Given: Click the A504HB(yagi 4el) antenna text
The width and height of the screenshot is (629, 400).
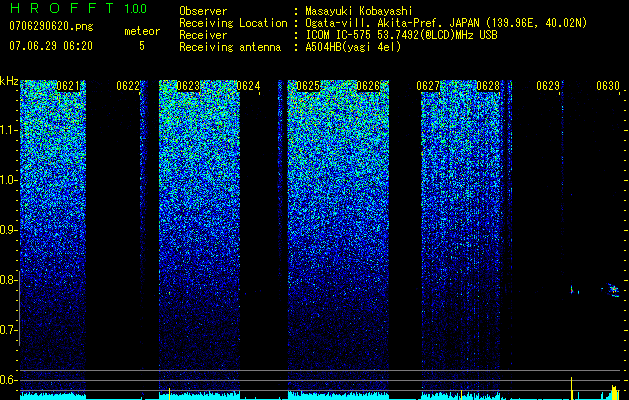Looking at the screenshot, I should 353,47.
